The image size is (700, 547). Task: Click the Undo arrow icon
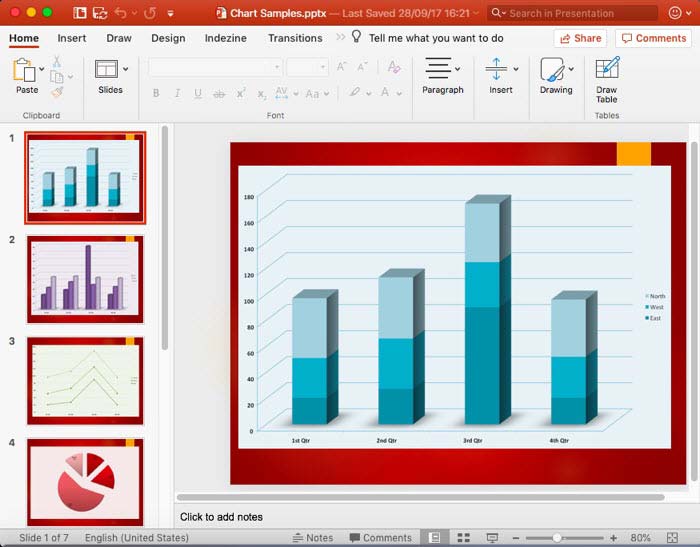(121, 13)
